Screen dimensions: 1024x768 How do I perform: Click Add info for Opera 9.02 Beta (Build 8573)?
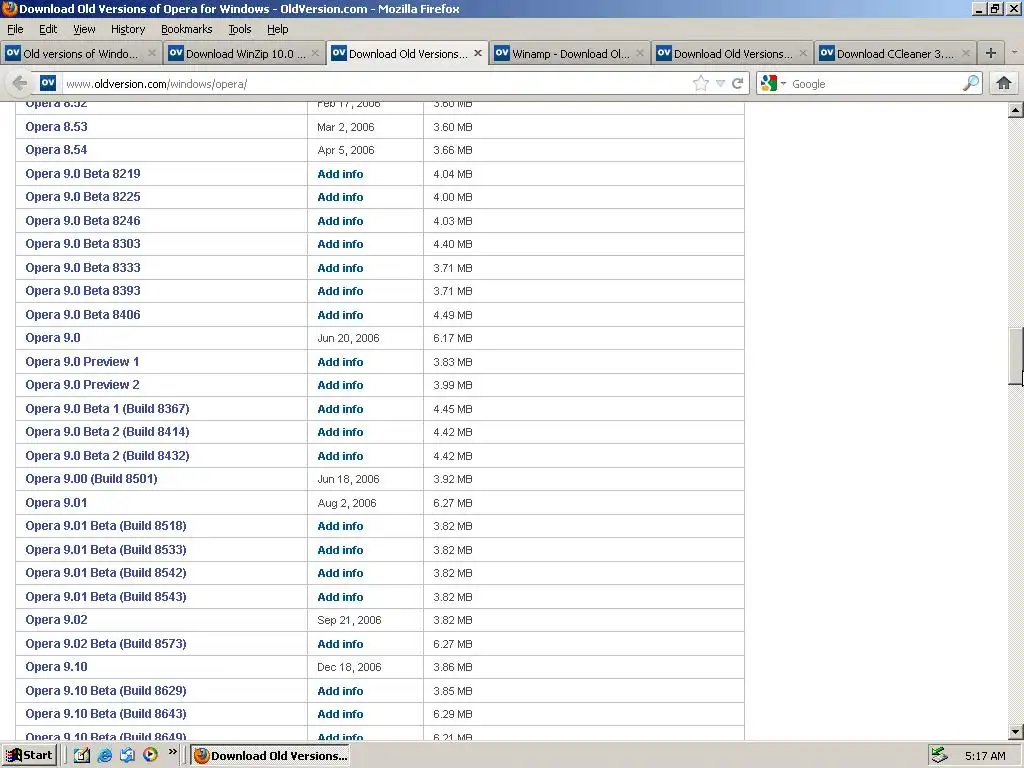tap(340, 644)
